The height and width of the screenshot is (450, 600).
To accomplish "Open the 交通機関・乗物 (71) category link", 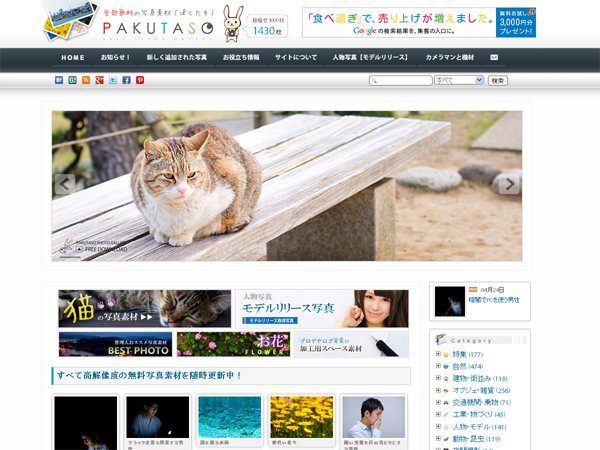I will [x=482, y=403].
